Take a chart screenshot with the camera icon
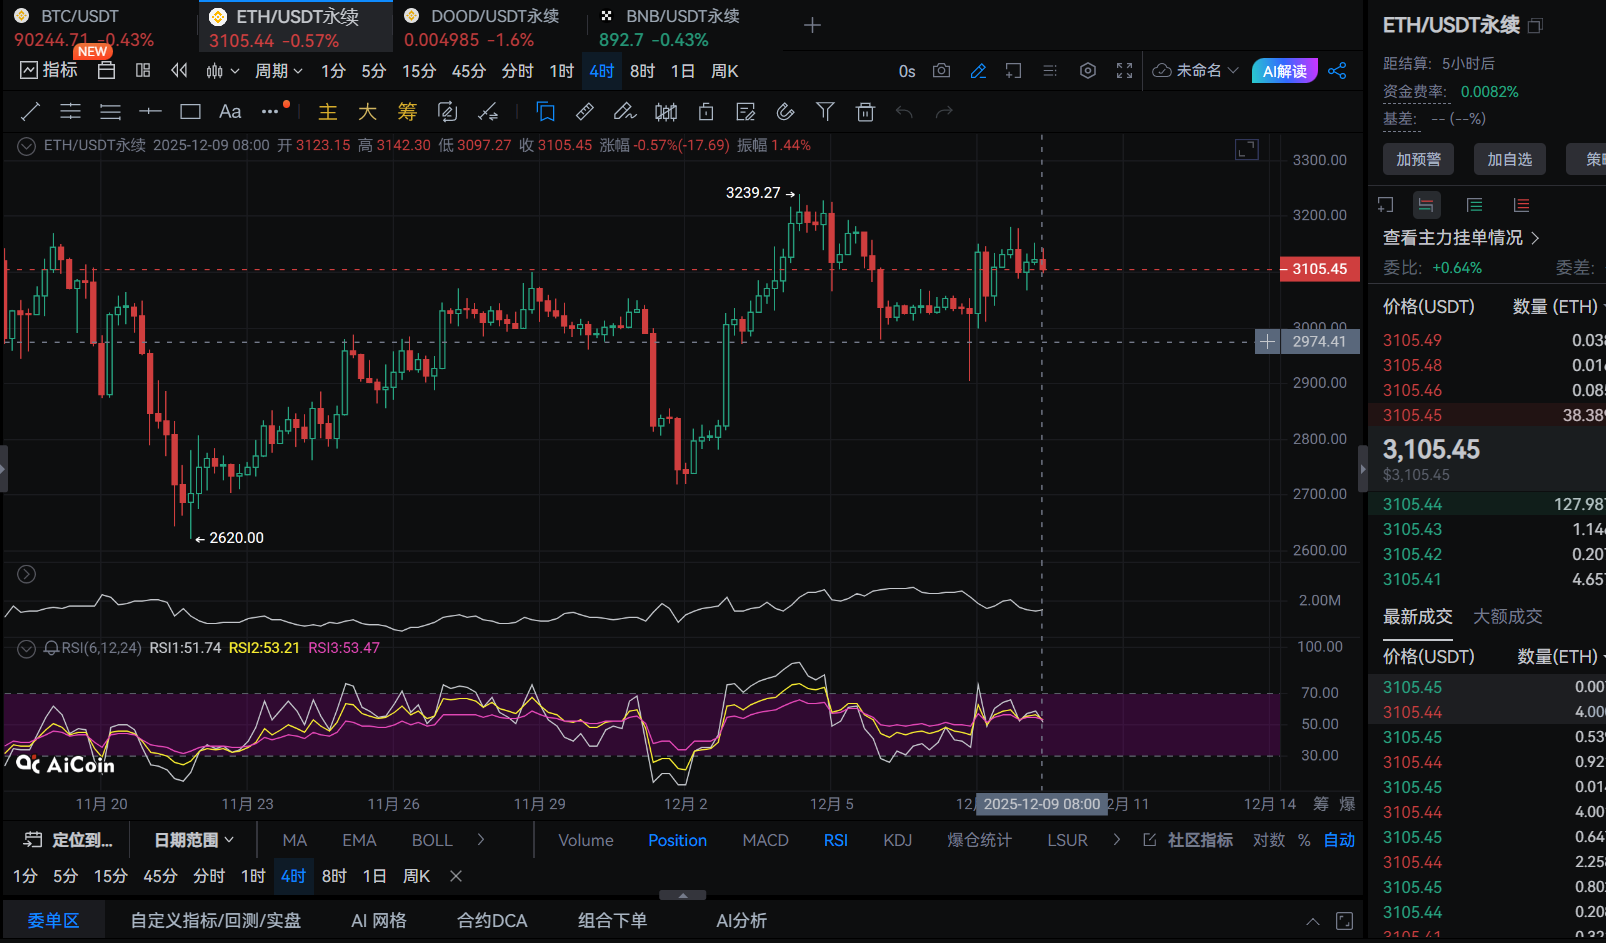Screen dimensions: 1606x943 tap(941, 71)
